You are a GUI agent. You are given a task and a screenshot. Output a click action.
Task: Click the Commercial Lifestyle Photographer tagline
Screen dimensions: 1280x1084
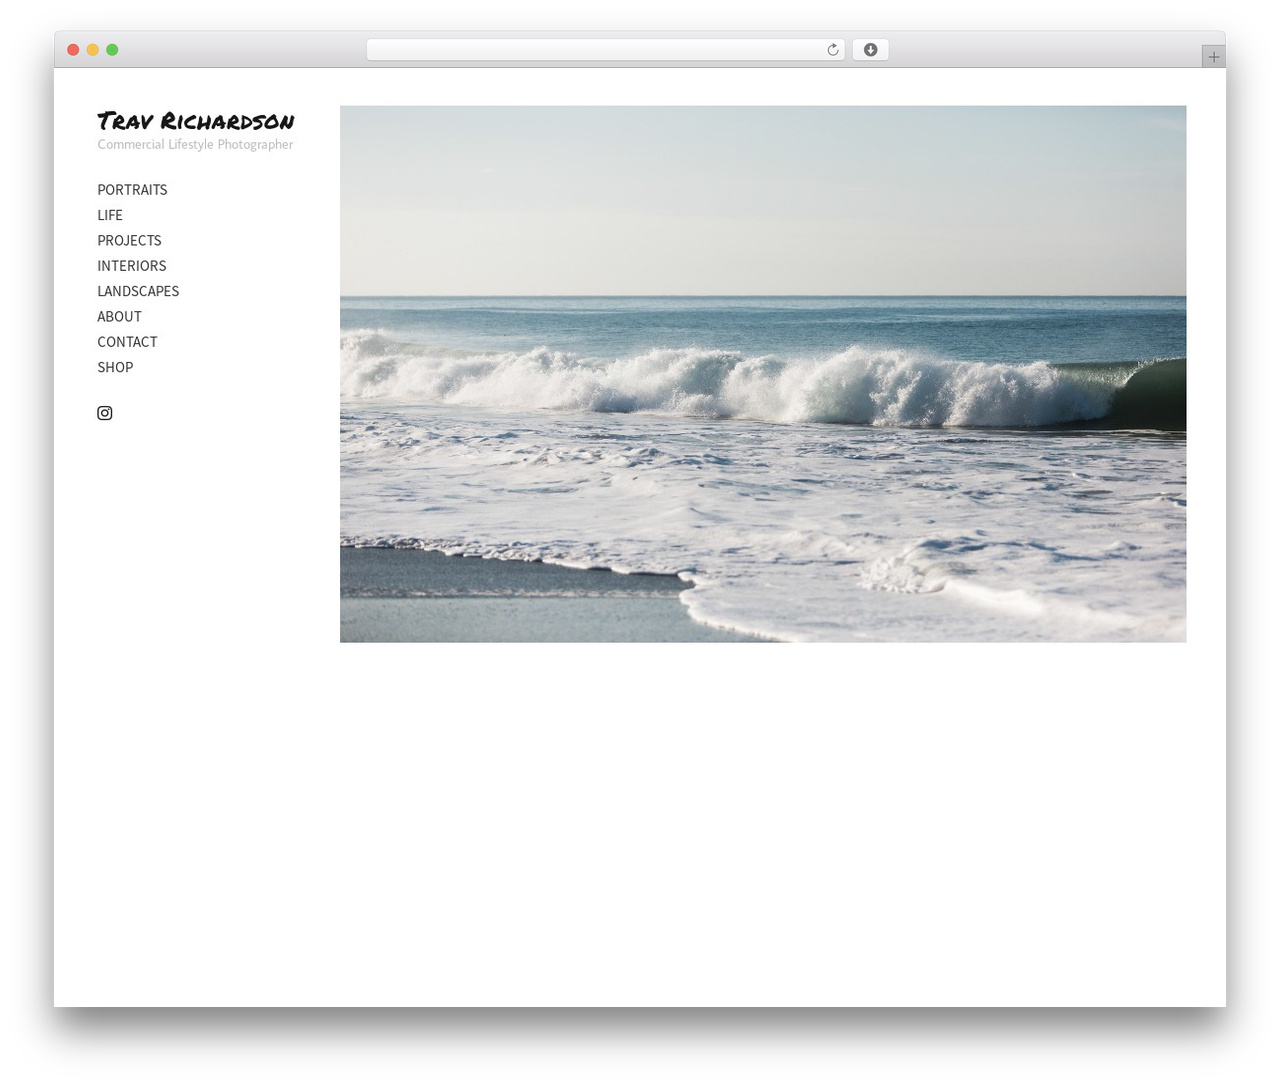[x=195, y=145]
